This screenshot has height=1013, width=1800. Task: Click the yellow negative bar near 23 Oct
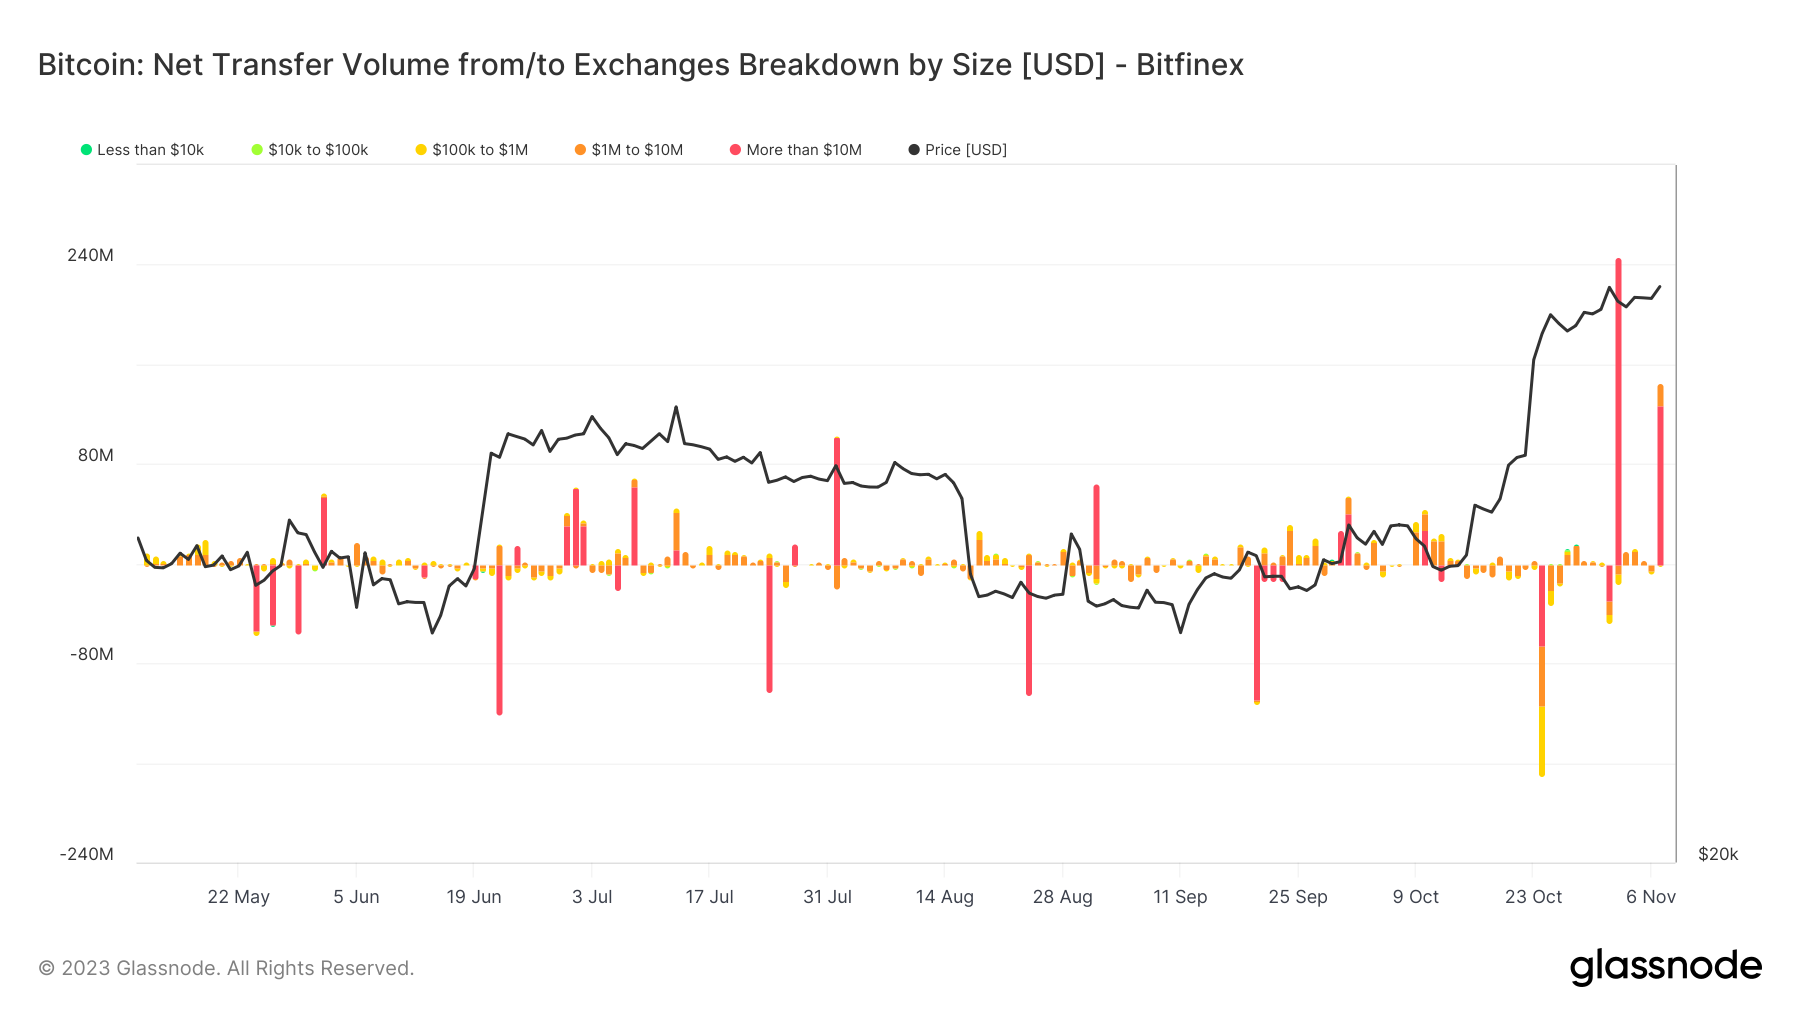pyautogui.click(x=1542, y=740)
